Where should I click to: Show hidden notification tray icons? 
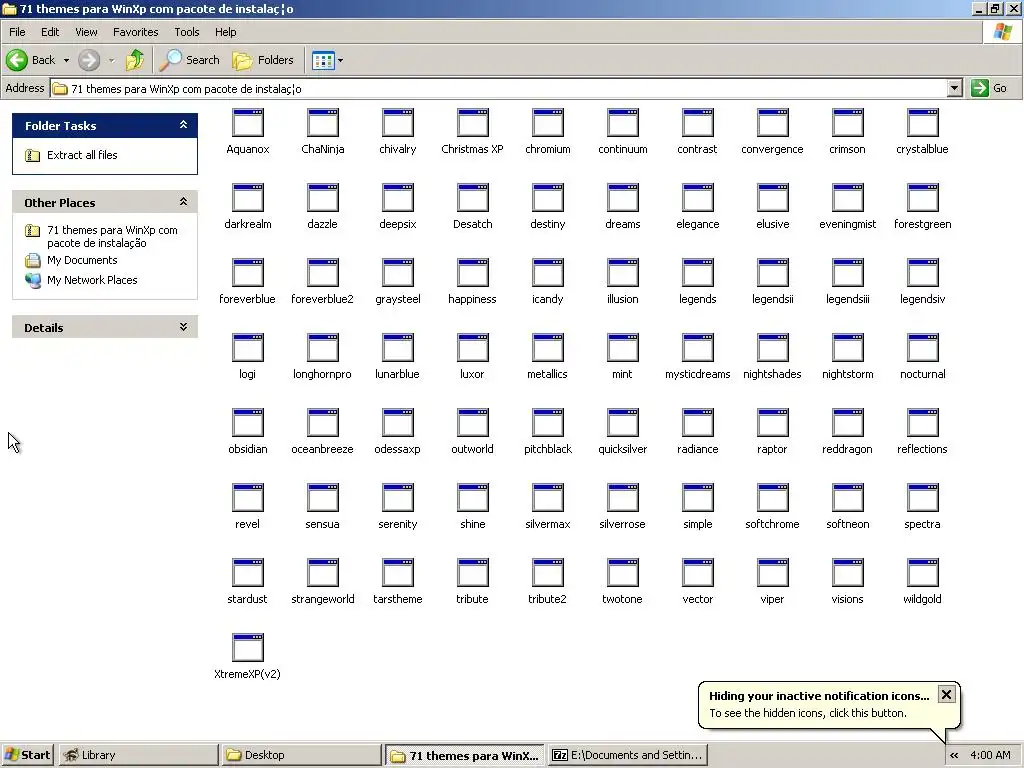coord(954,755)
